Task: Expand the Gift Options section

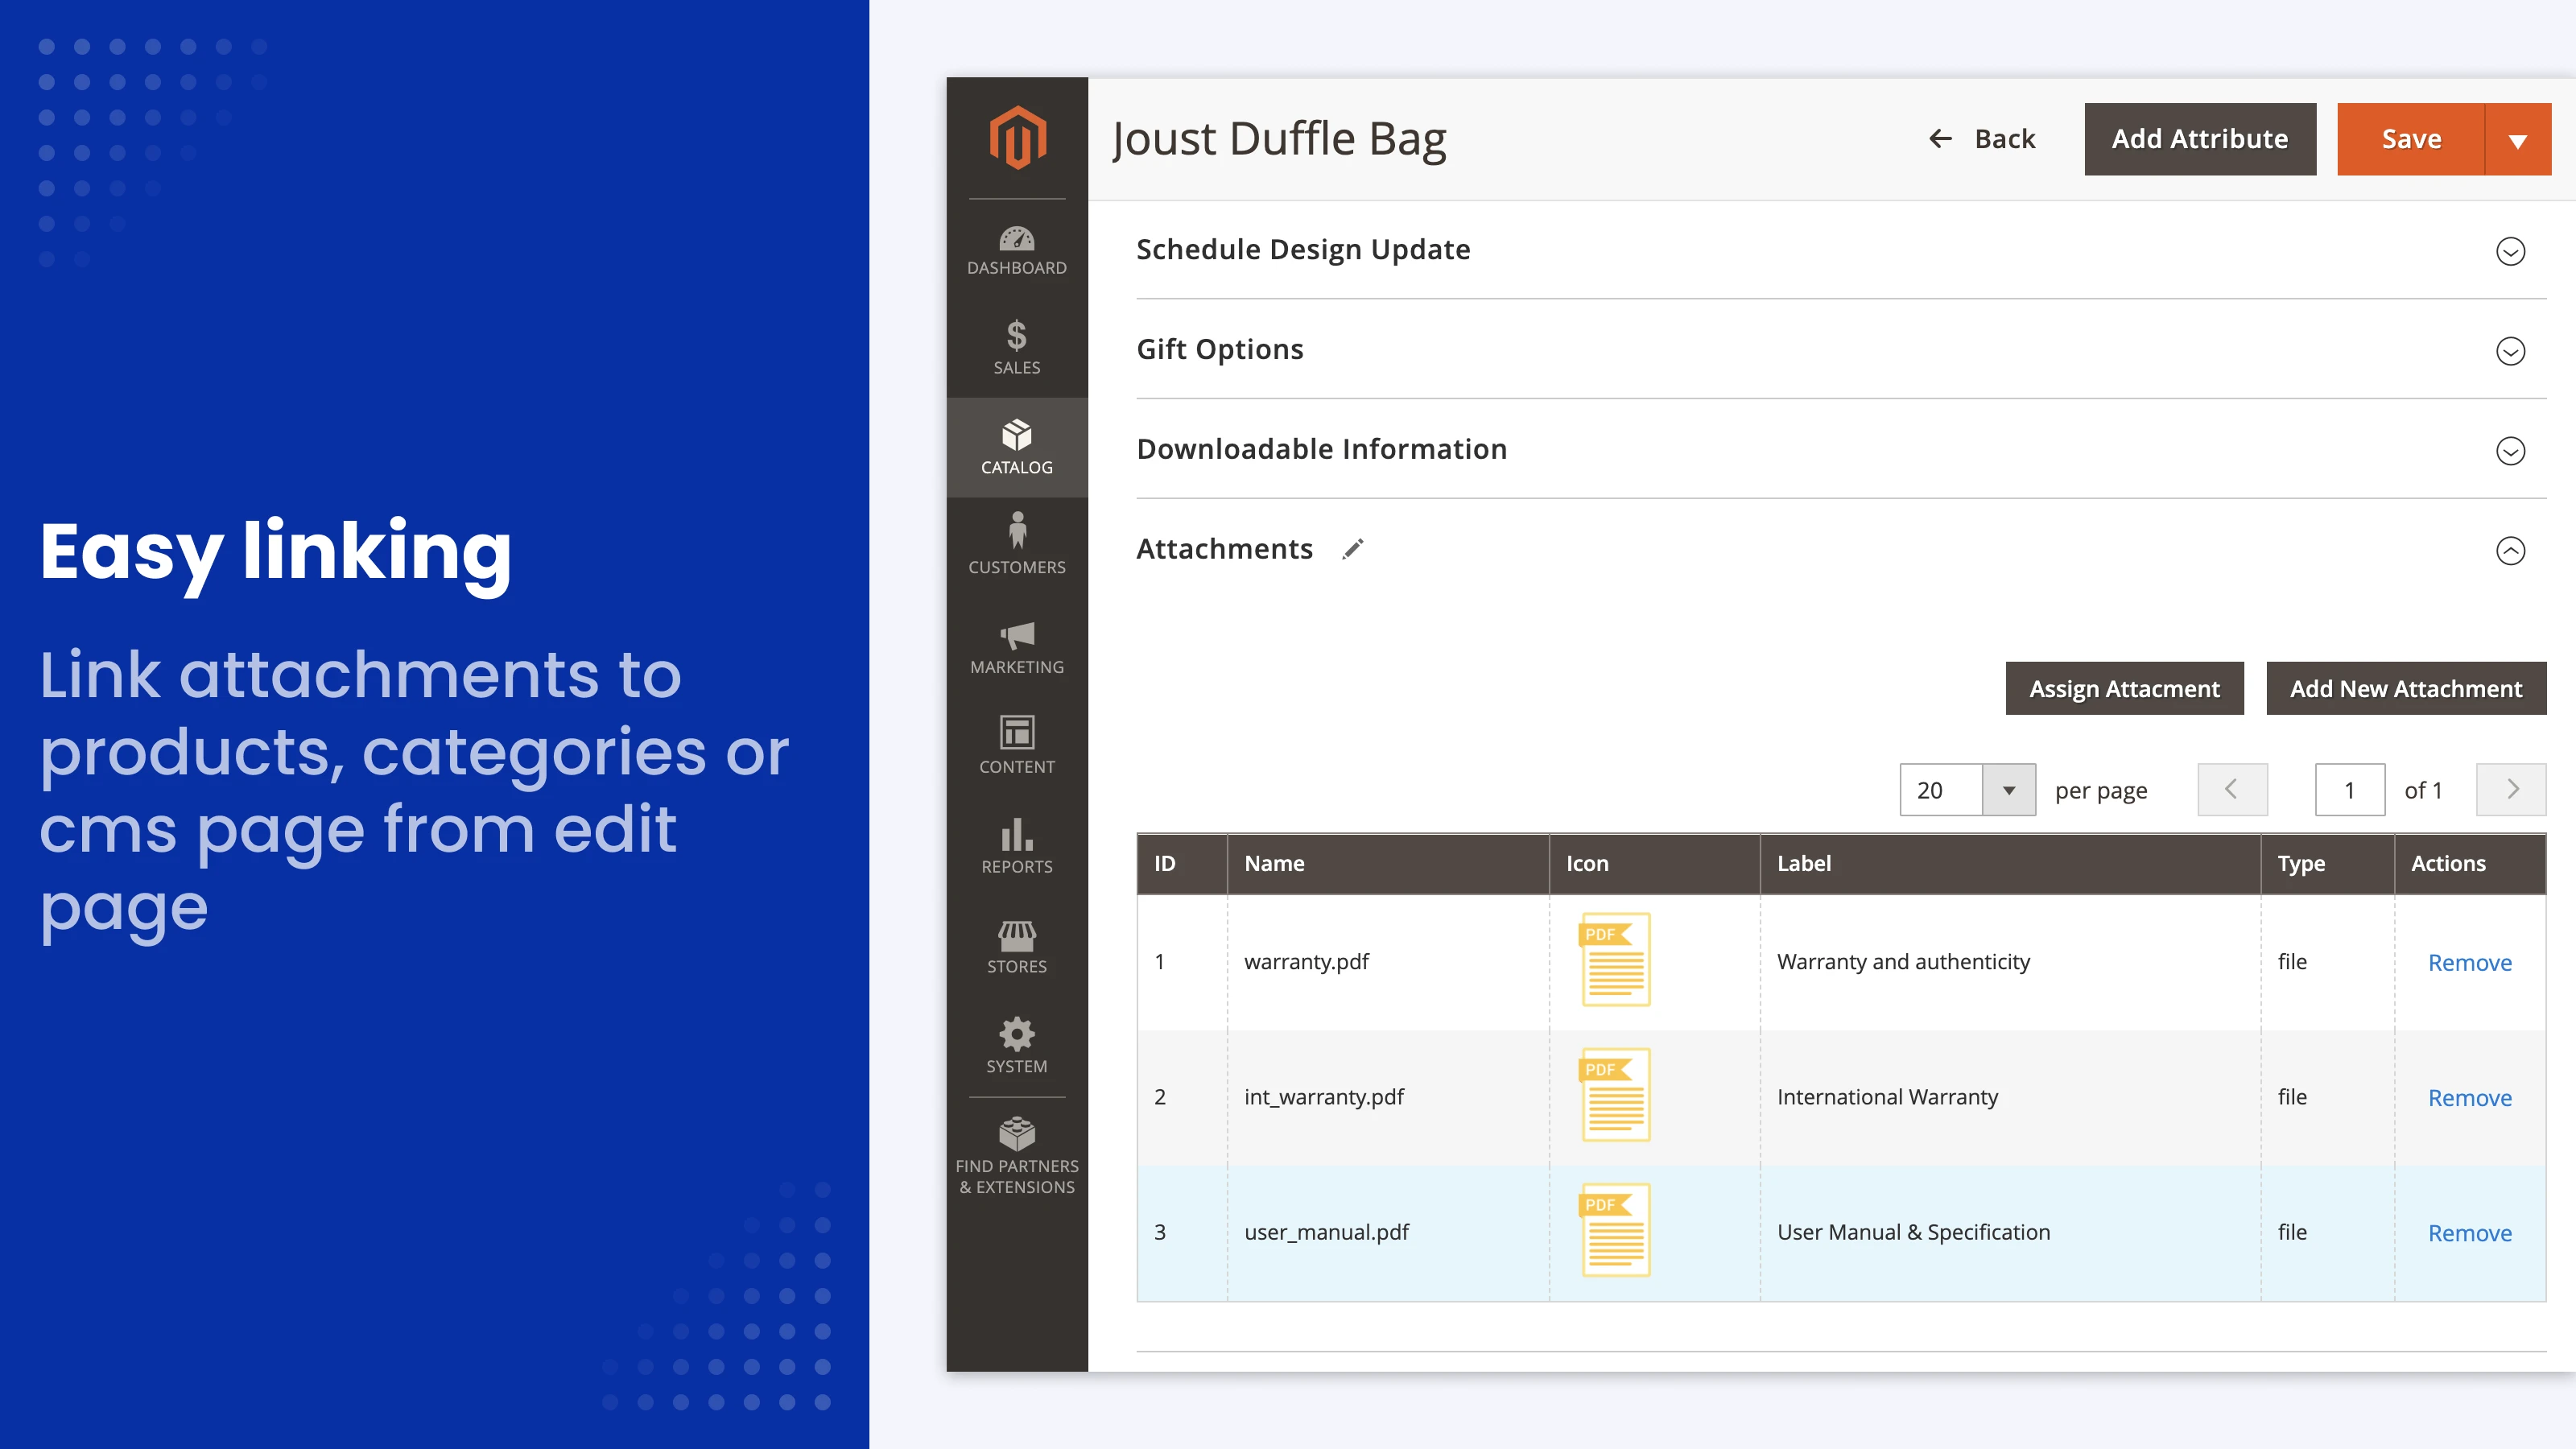Action: pos(2509,351)
